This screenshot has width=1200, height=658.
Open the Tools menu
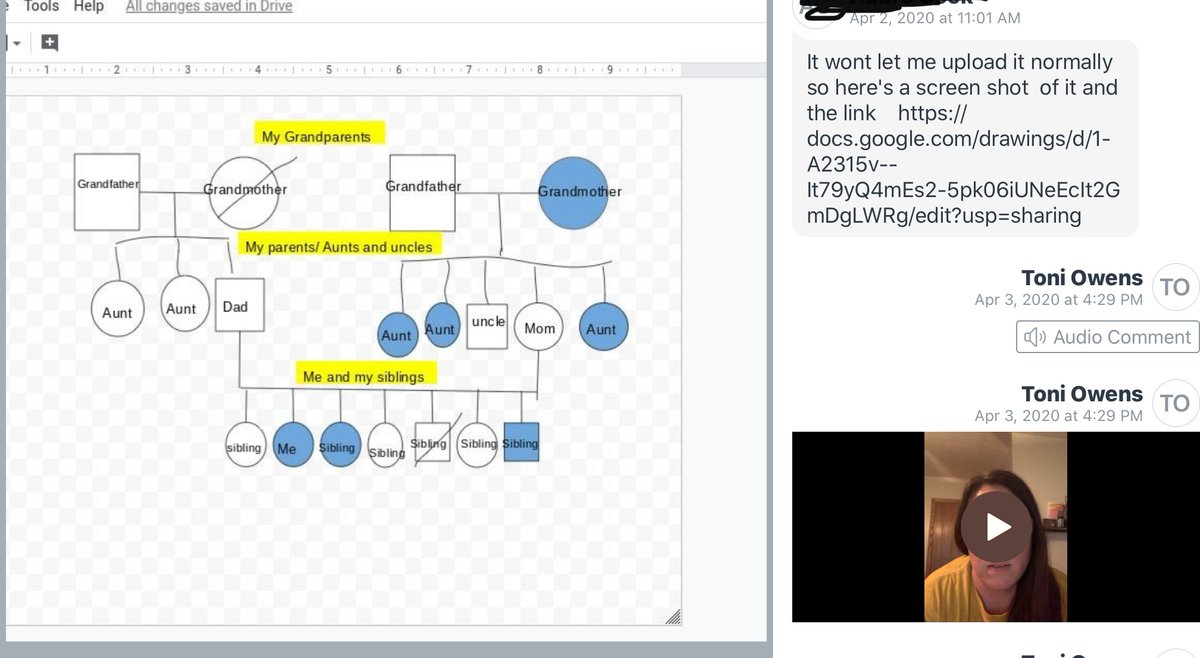pyautogui.click(x=42, y=7)
